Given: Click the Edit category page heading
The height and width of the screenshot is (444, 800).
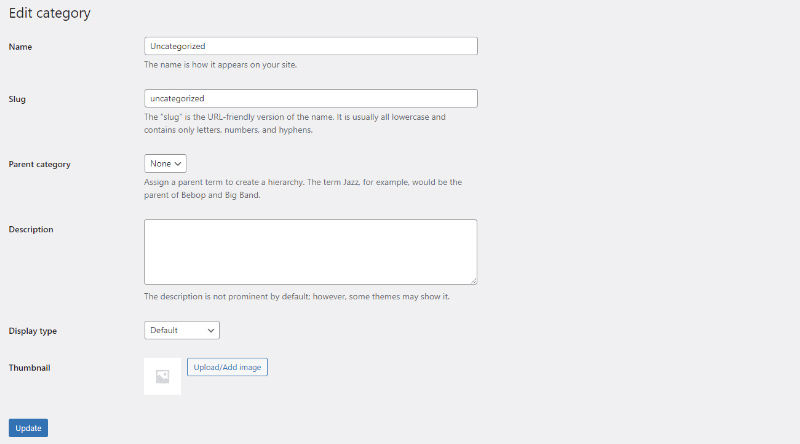Looking at the screenshot, I should pos(49,13).
